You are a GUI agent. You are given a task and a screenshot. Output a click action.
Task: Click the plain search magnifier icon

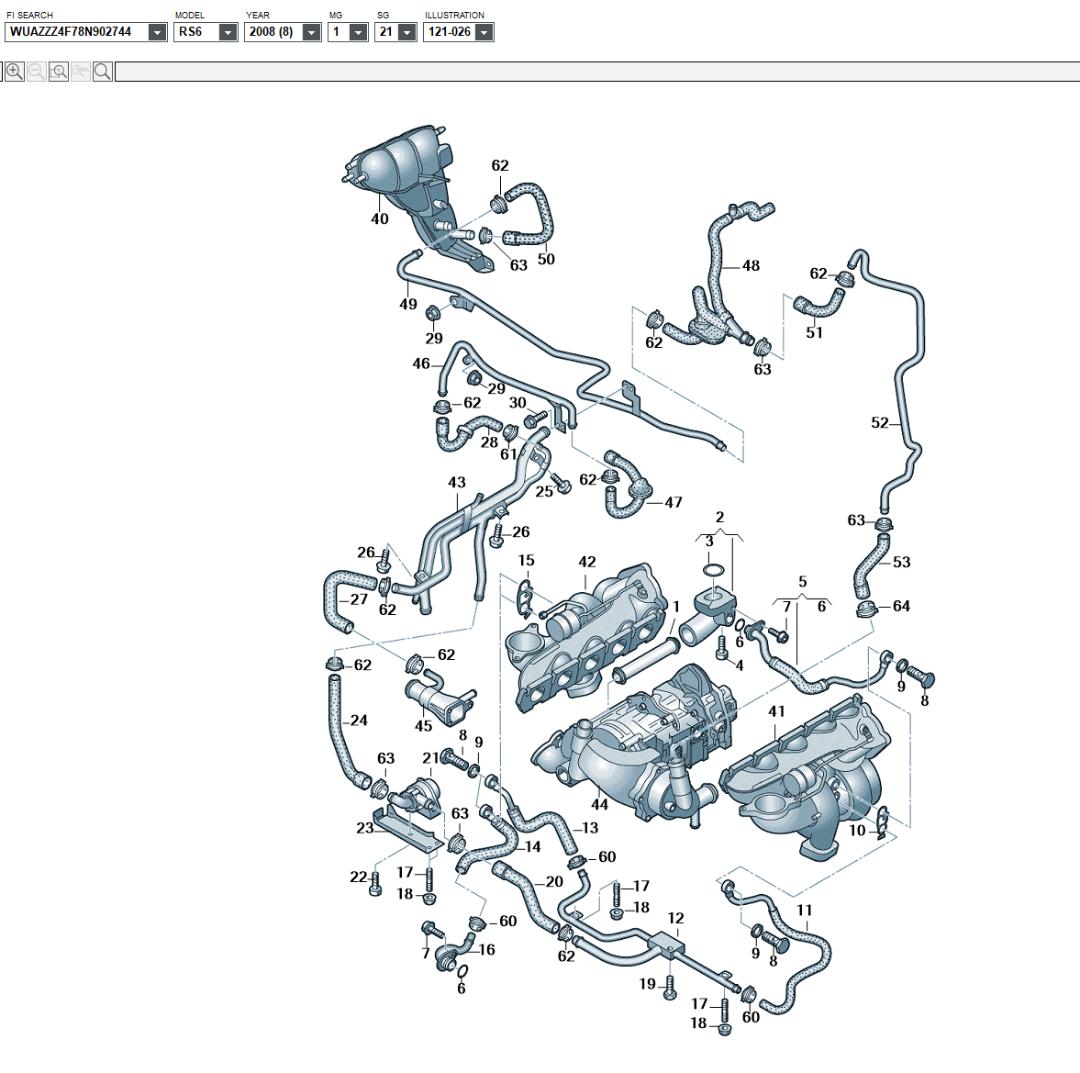pyautogui.click(x=102, y=71)
